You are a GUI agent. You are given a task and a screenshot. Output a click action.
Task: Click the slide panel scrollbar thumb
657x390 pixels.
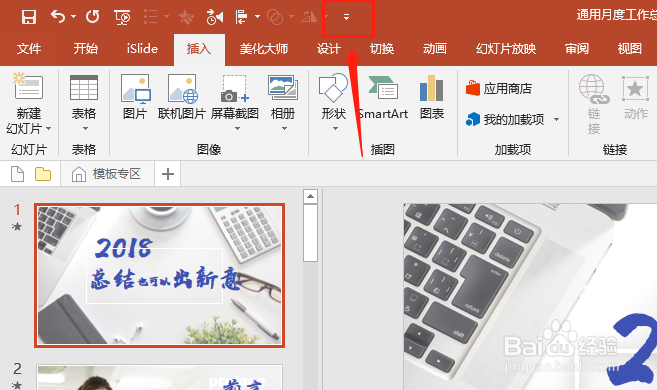(x=310, y=233)
